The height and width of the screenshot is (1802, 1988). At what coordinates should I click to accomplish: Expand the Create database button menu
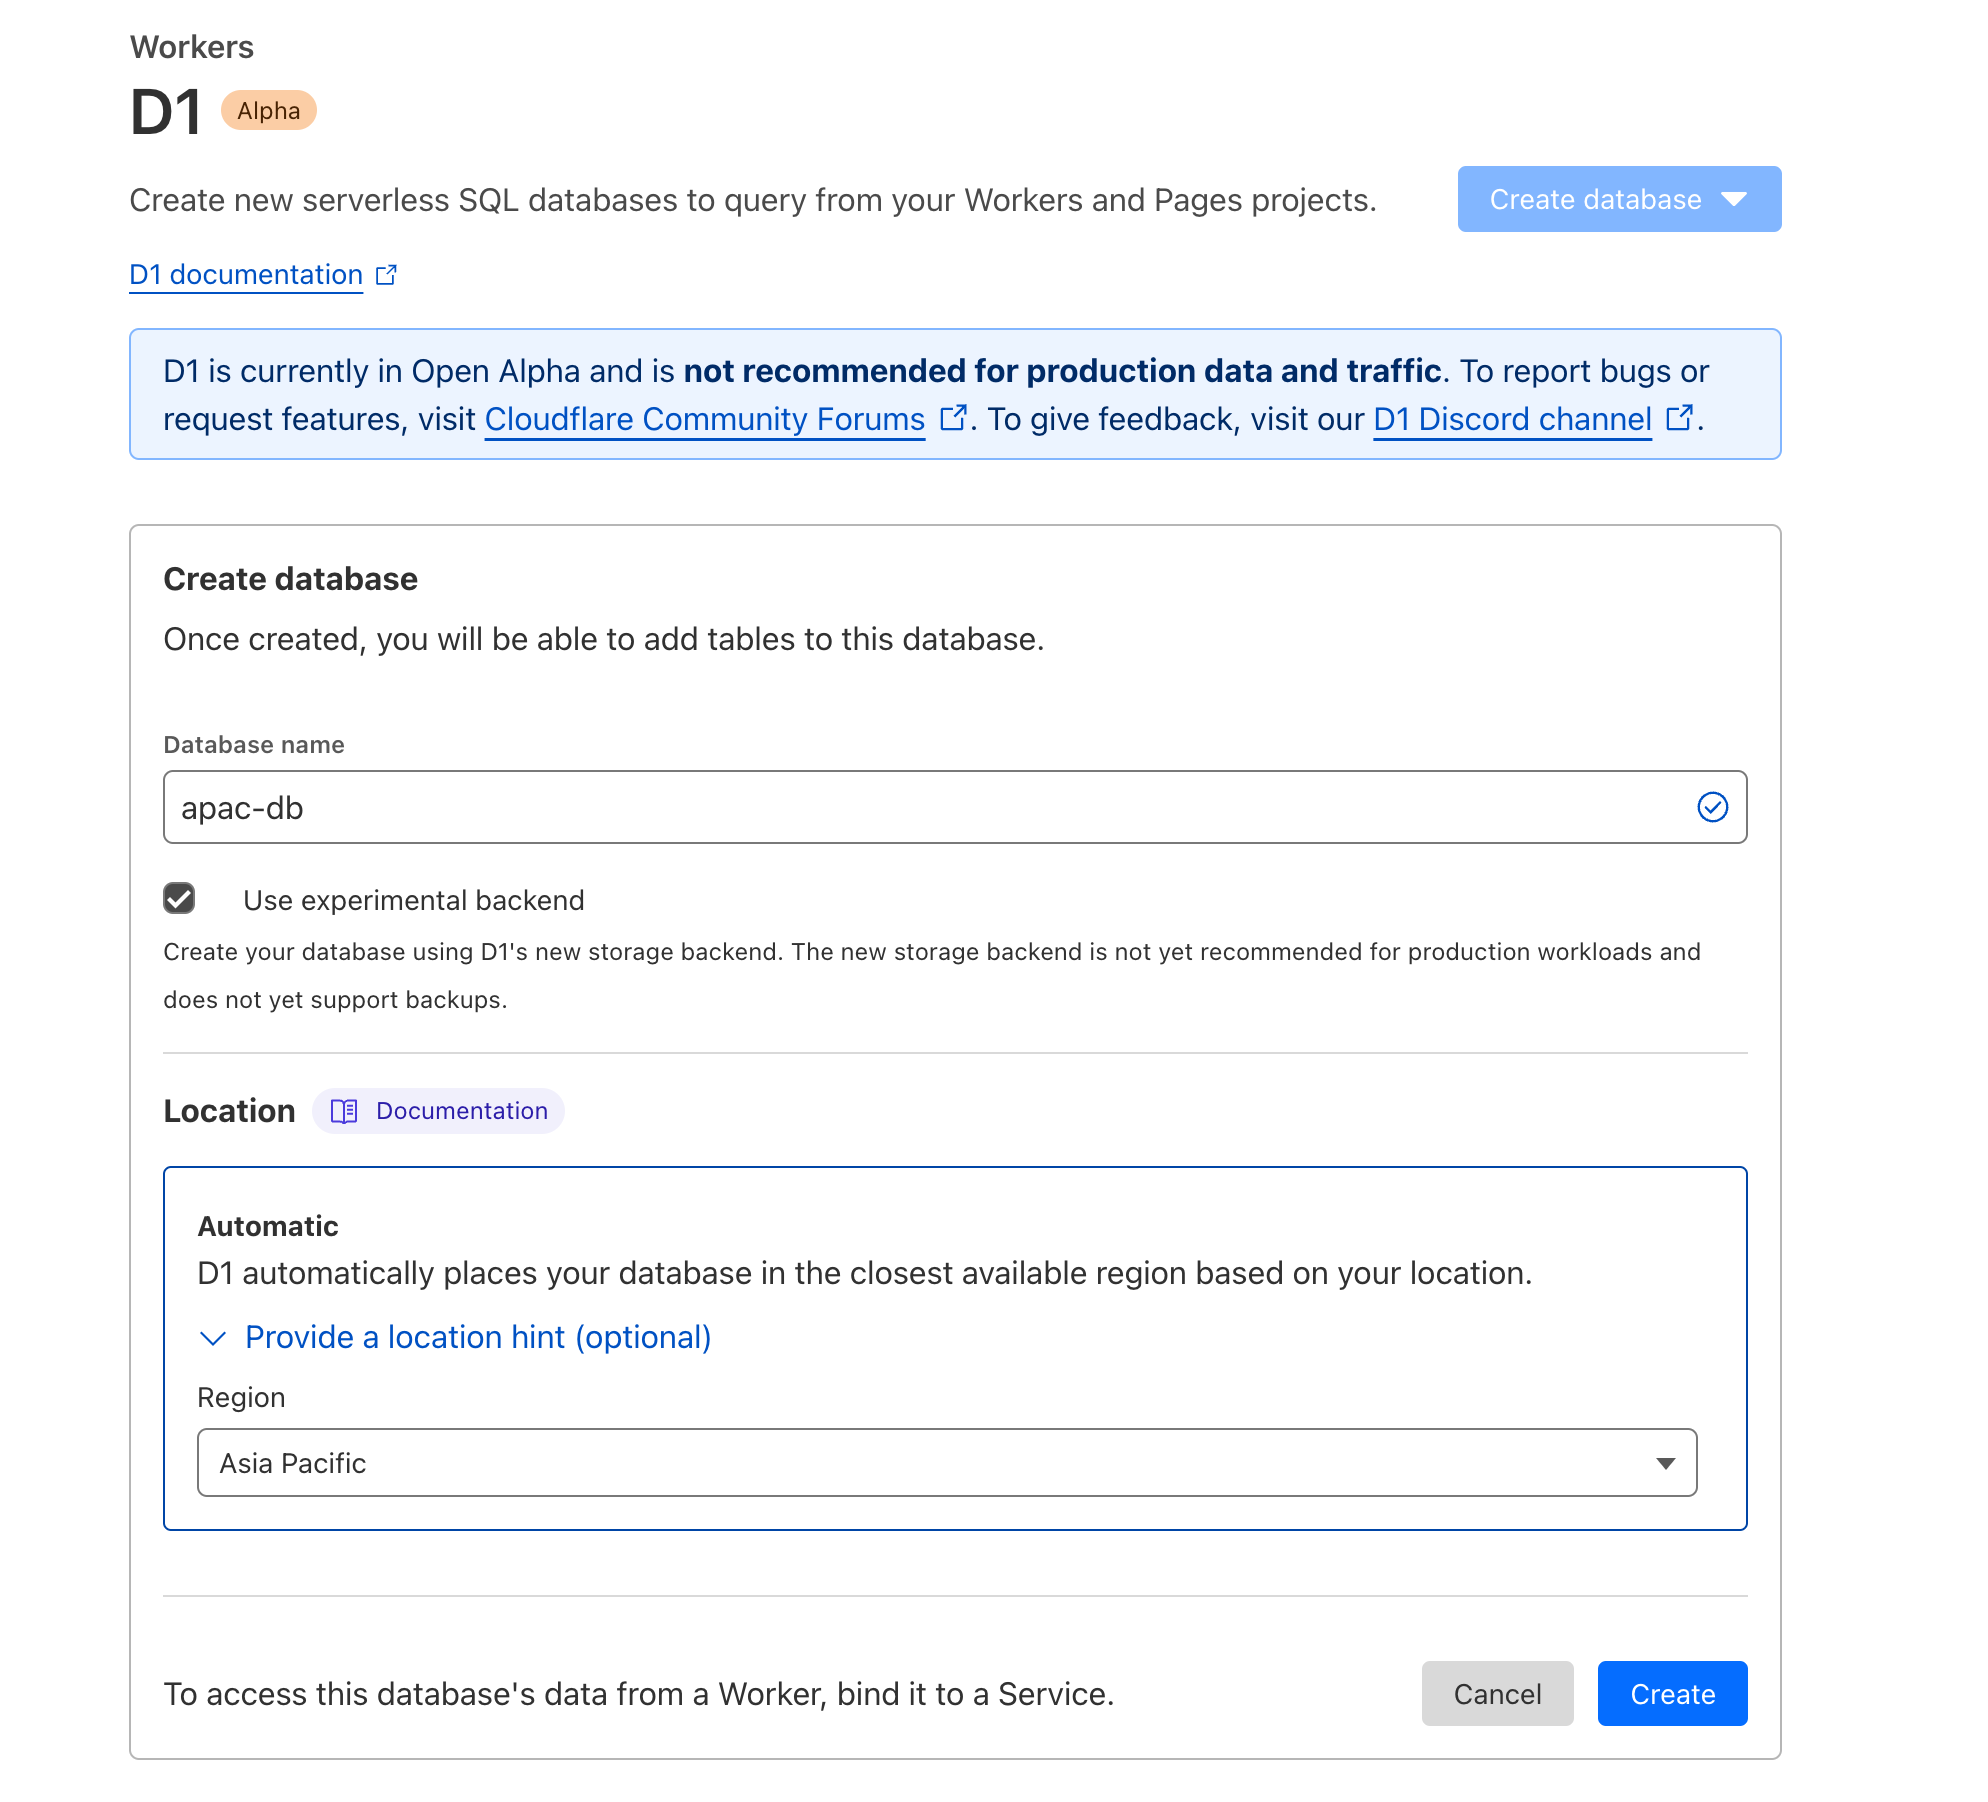point(1618,199)
